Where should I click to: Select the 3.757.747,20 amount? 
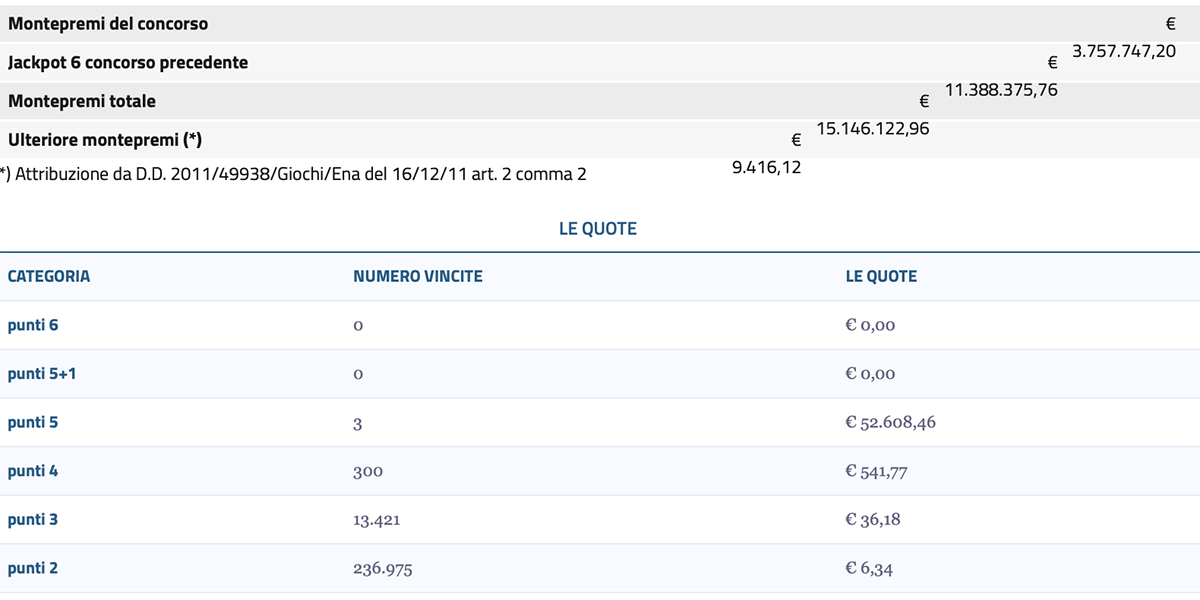1124,51
